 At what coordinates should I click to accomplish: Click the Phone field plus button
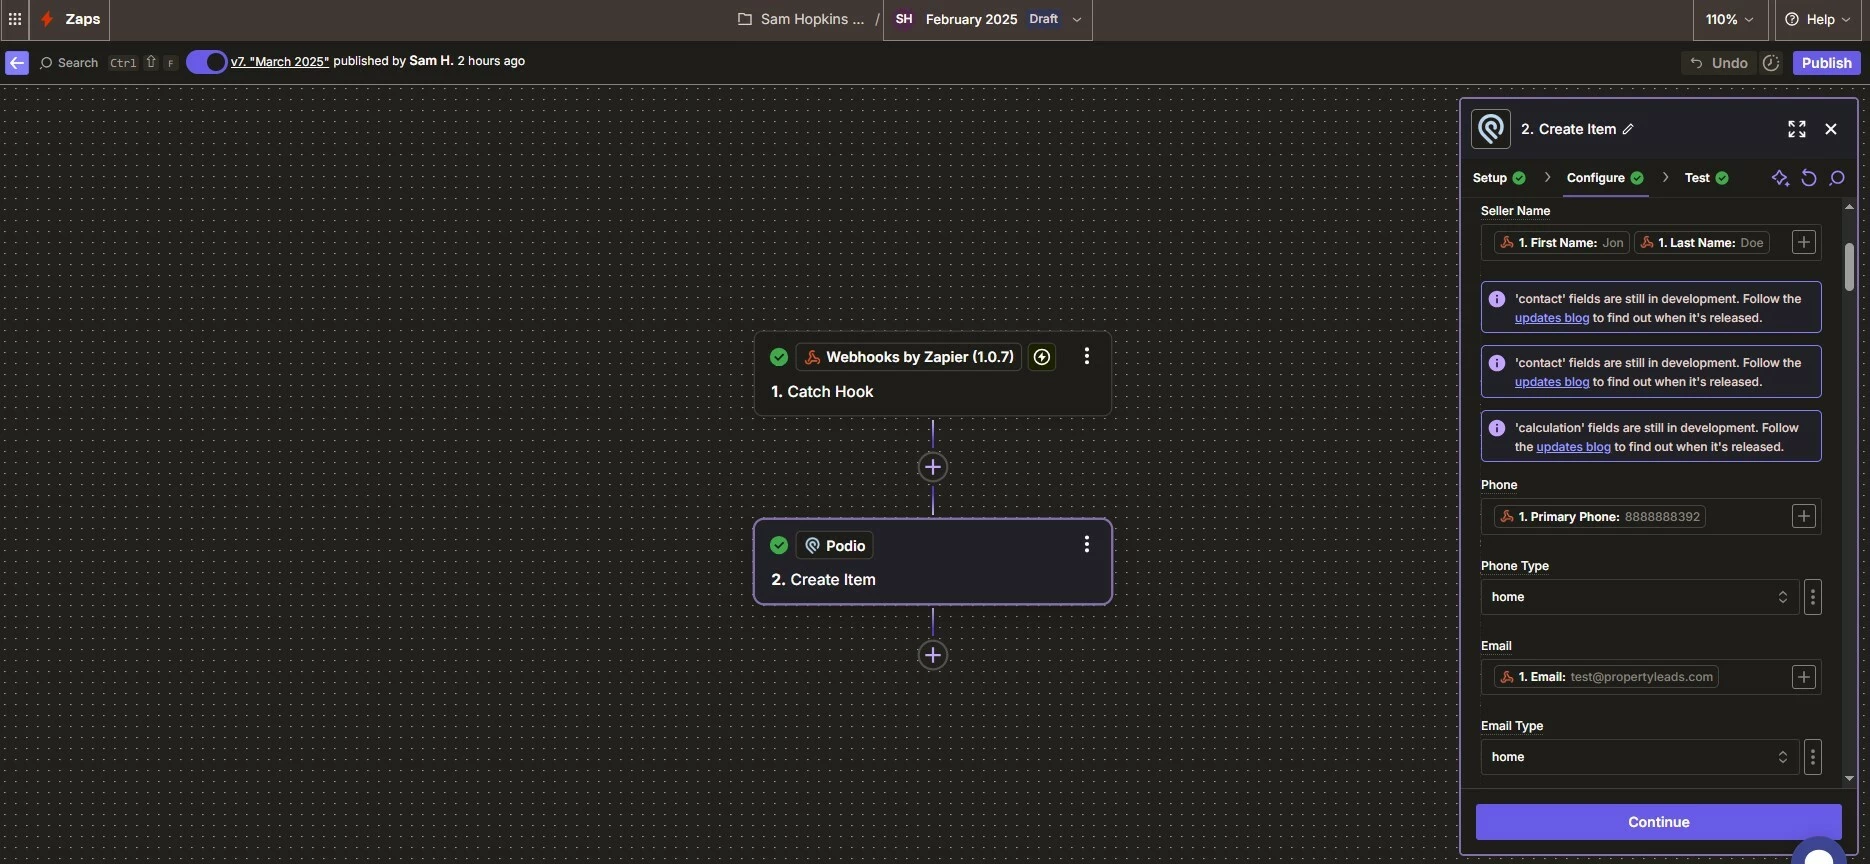1803,516
